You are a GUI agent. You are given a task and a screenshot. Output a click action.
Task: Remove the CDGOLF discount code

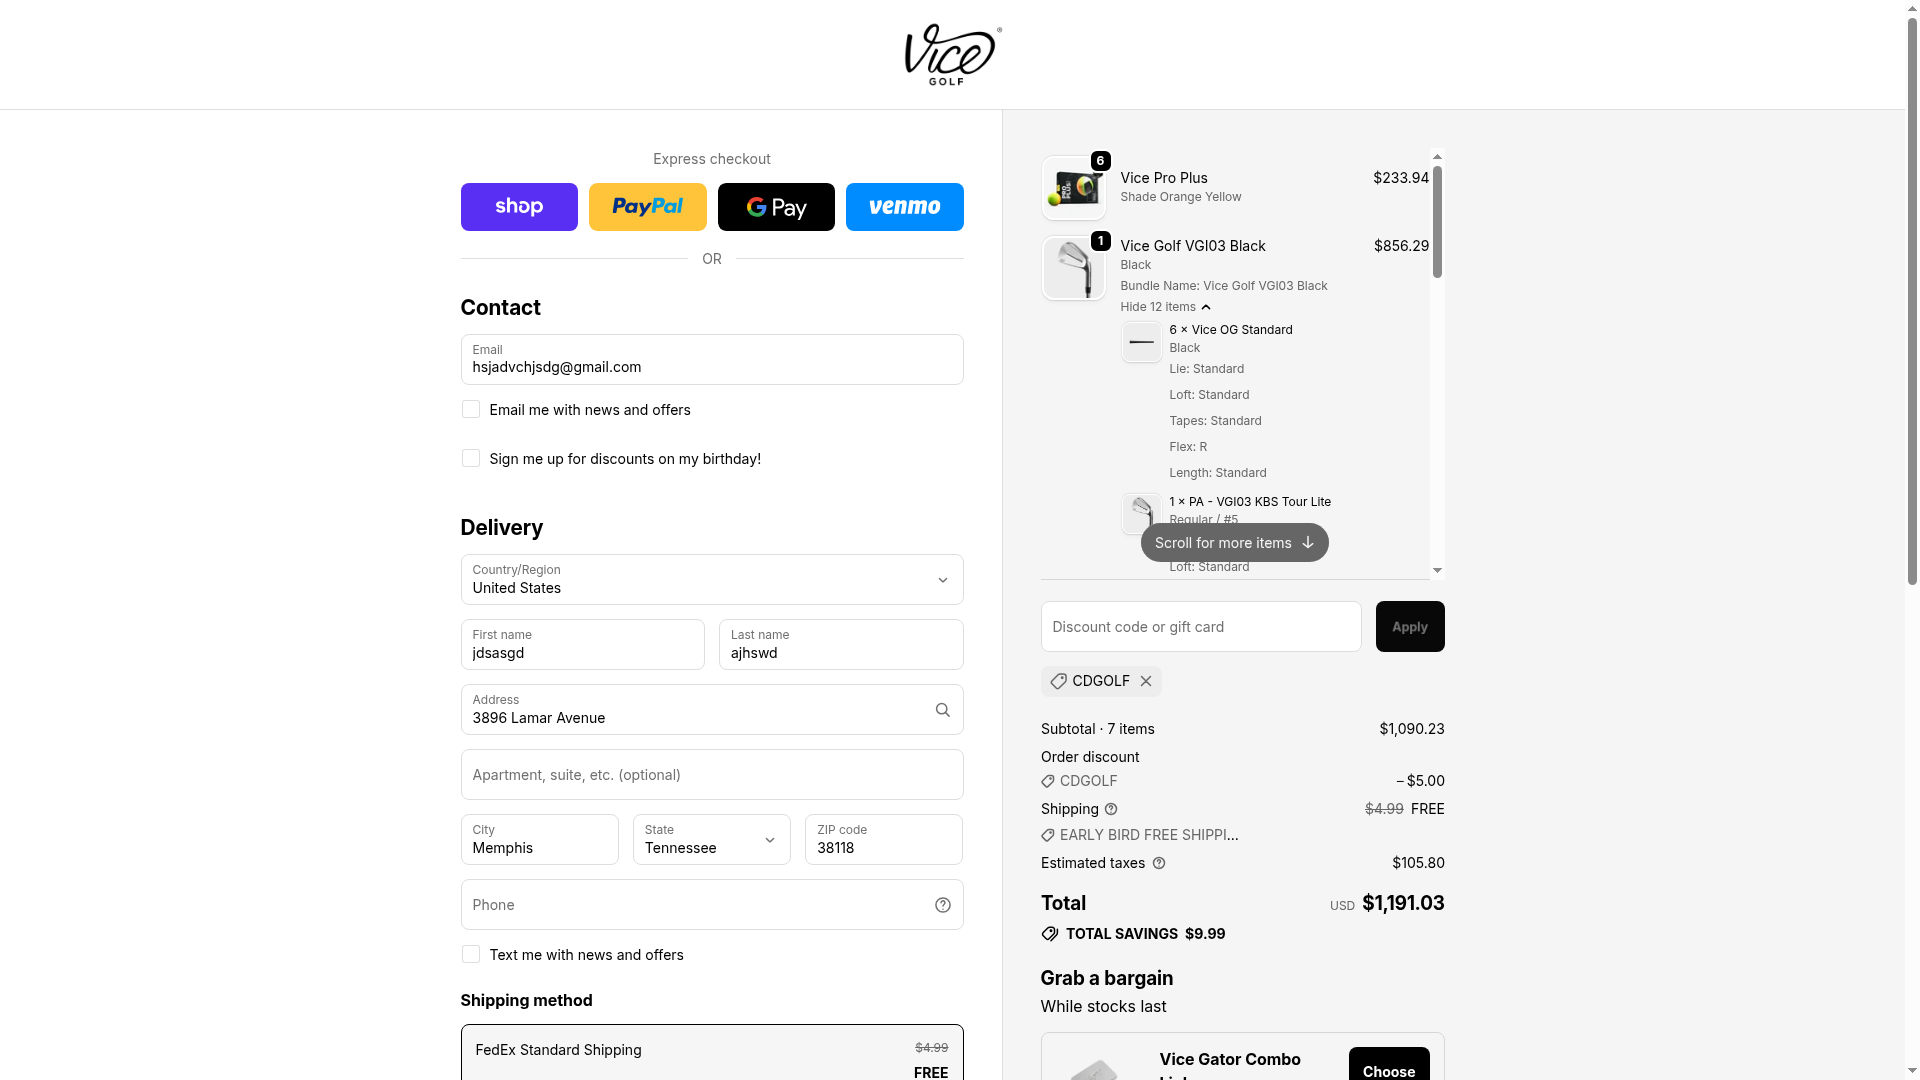click(1146, 681)
